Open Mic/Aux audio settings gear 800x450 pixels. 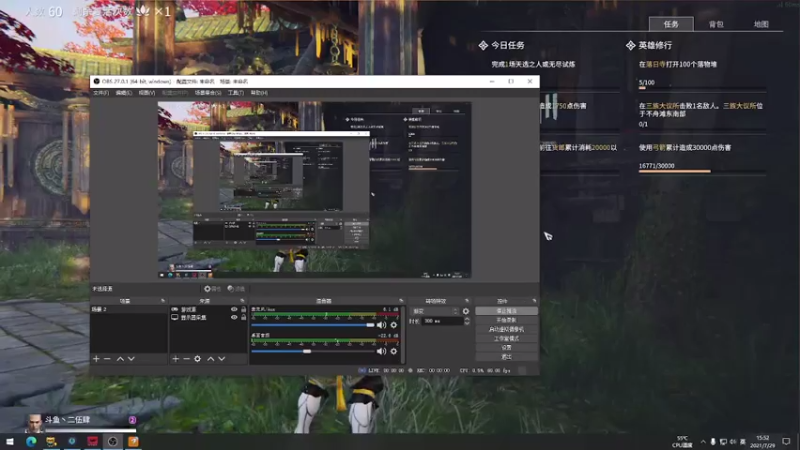click(393, 325)
